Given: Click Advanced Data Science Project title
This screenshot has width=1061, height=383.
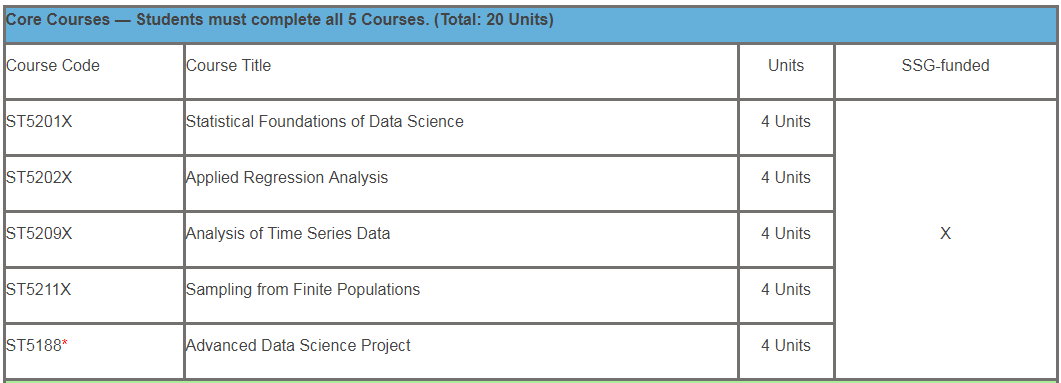Looking at the screenshot, I should click(x=298, y=345).
